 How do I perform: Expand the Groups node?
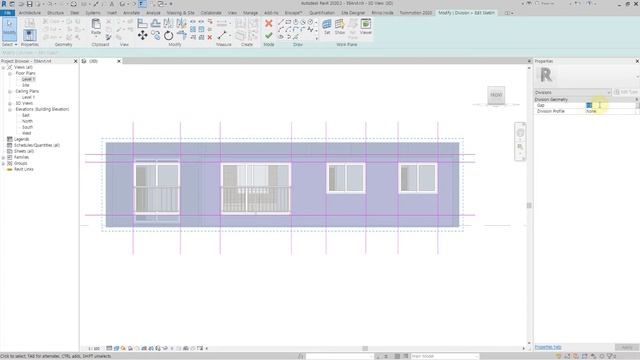click(x=4, y=163)
